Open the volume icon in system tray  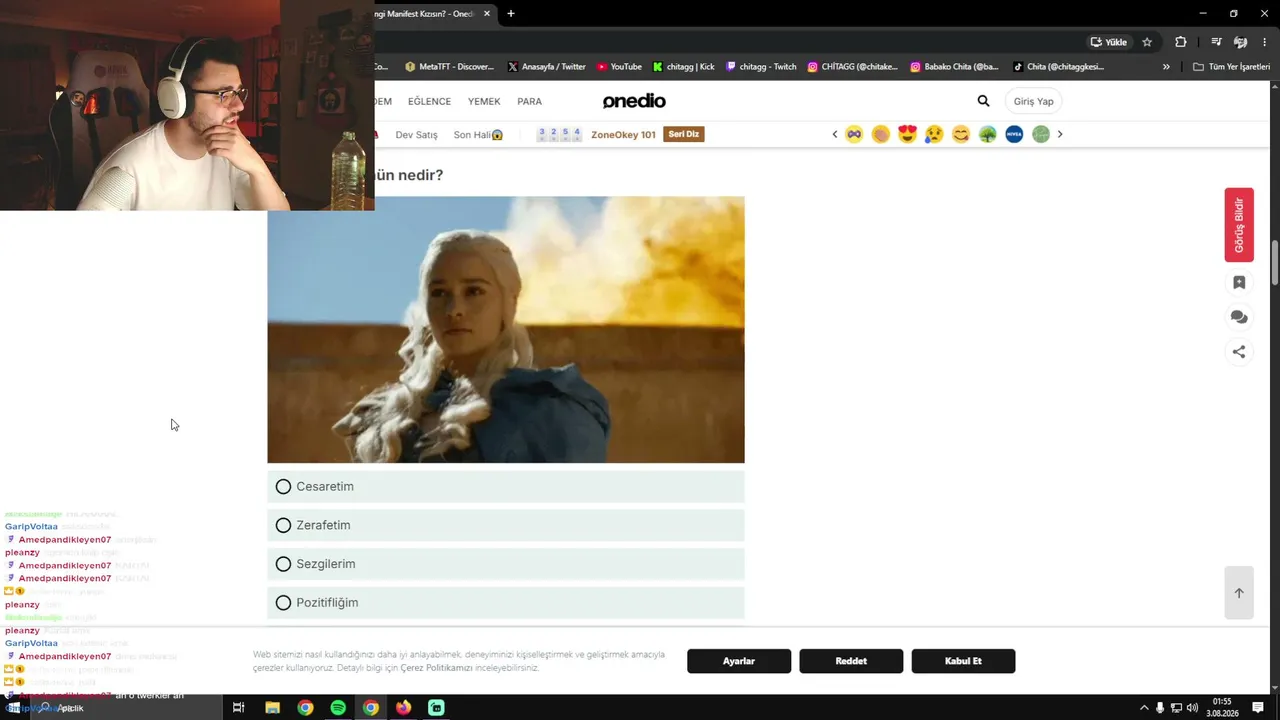pos(1192,708)
